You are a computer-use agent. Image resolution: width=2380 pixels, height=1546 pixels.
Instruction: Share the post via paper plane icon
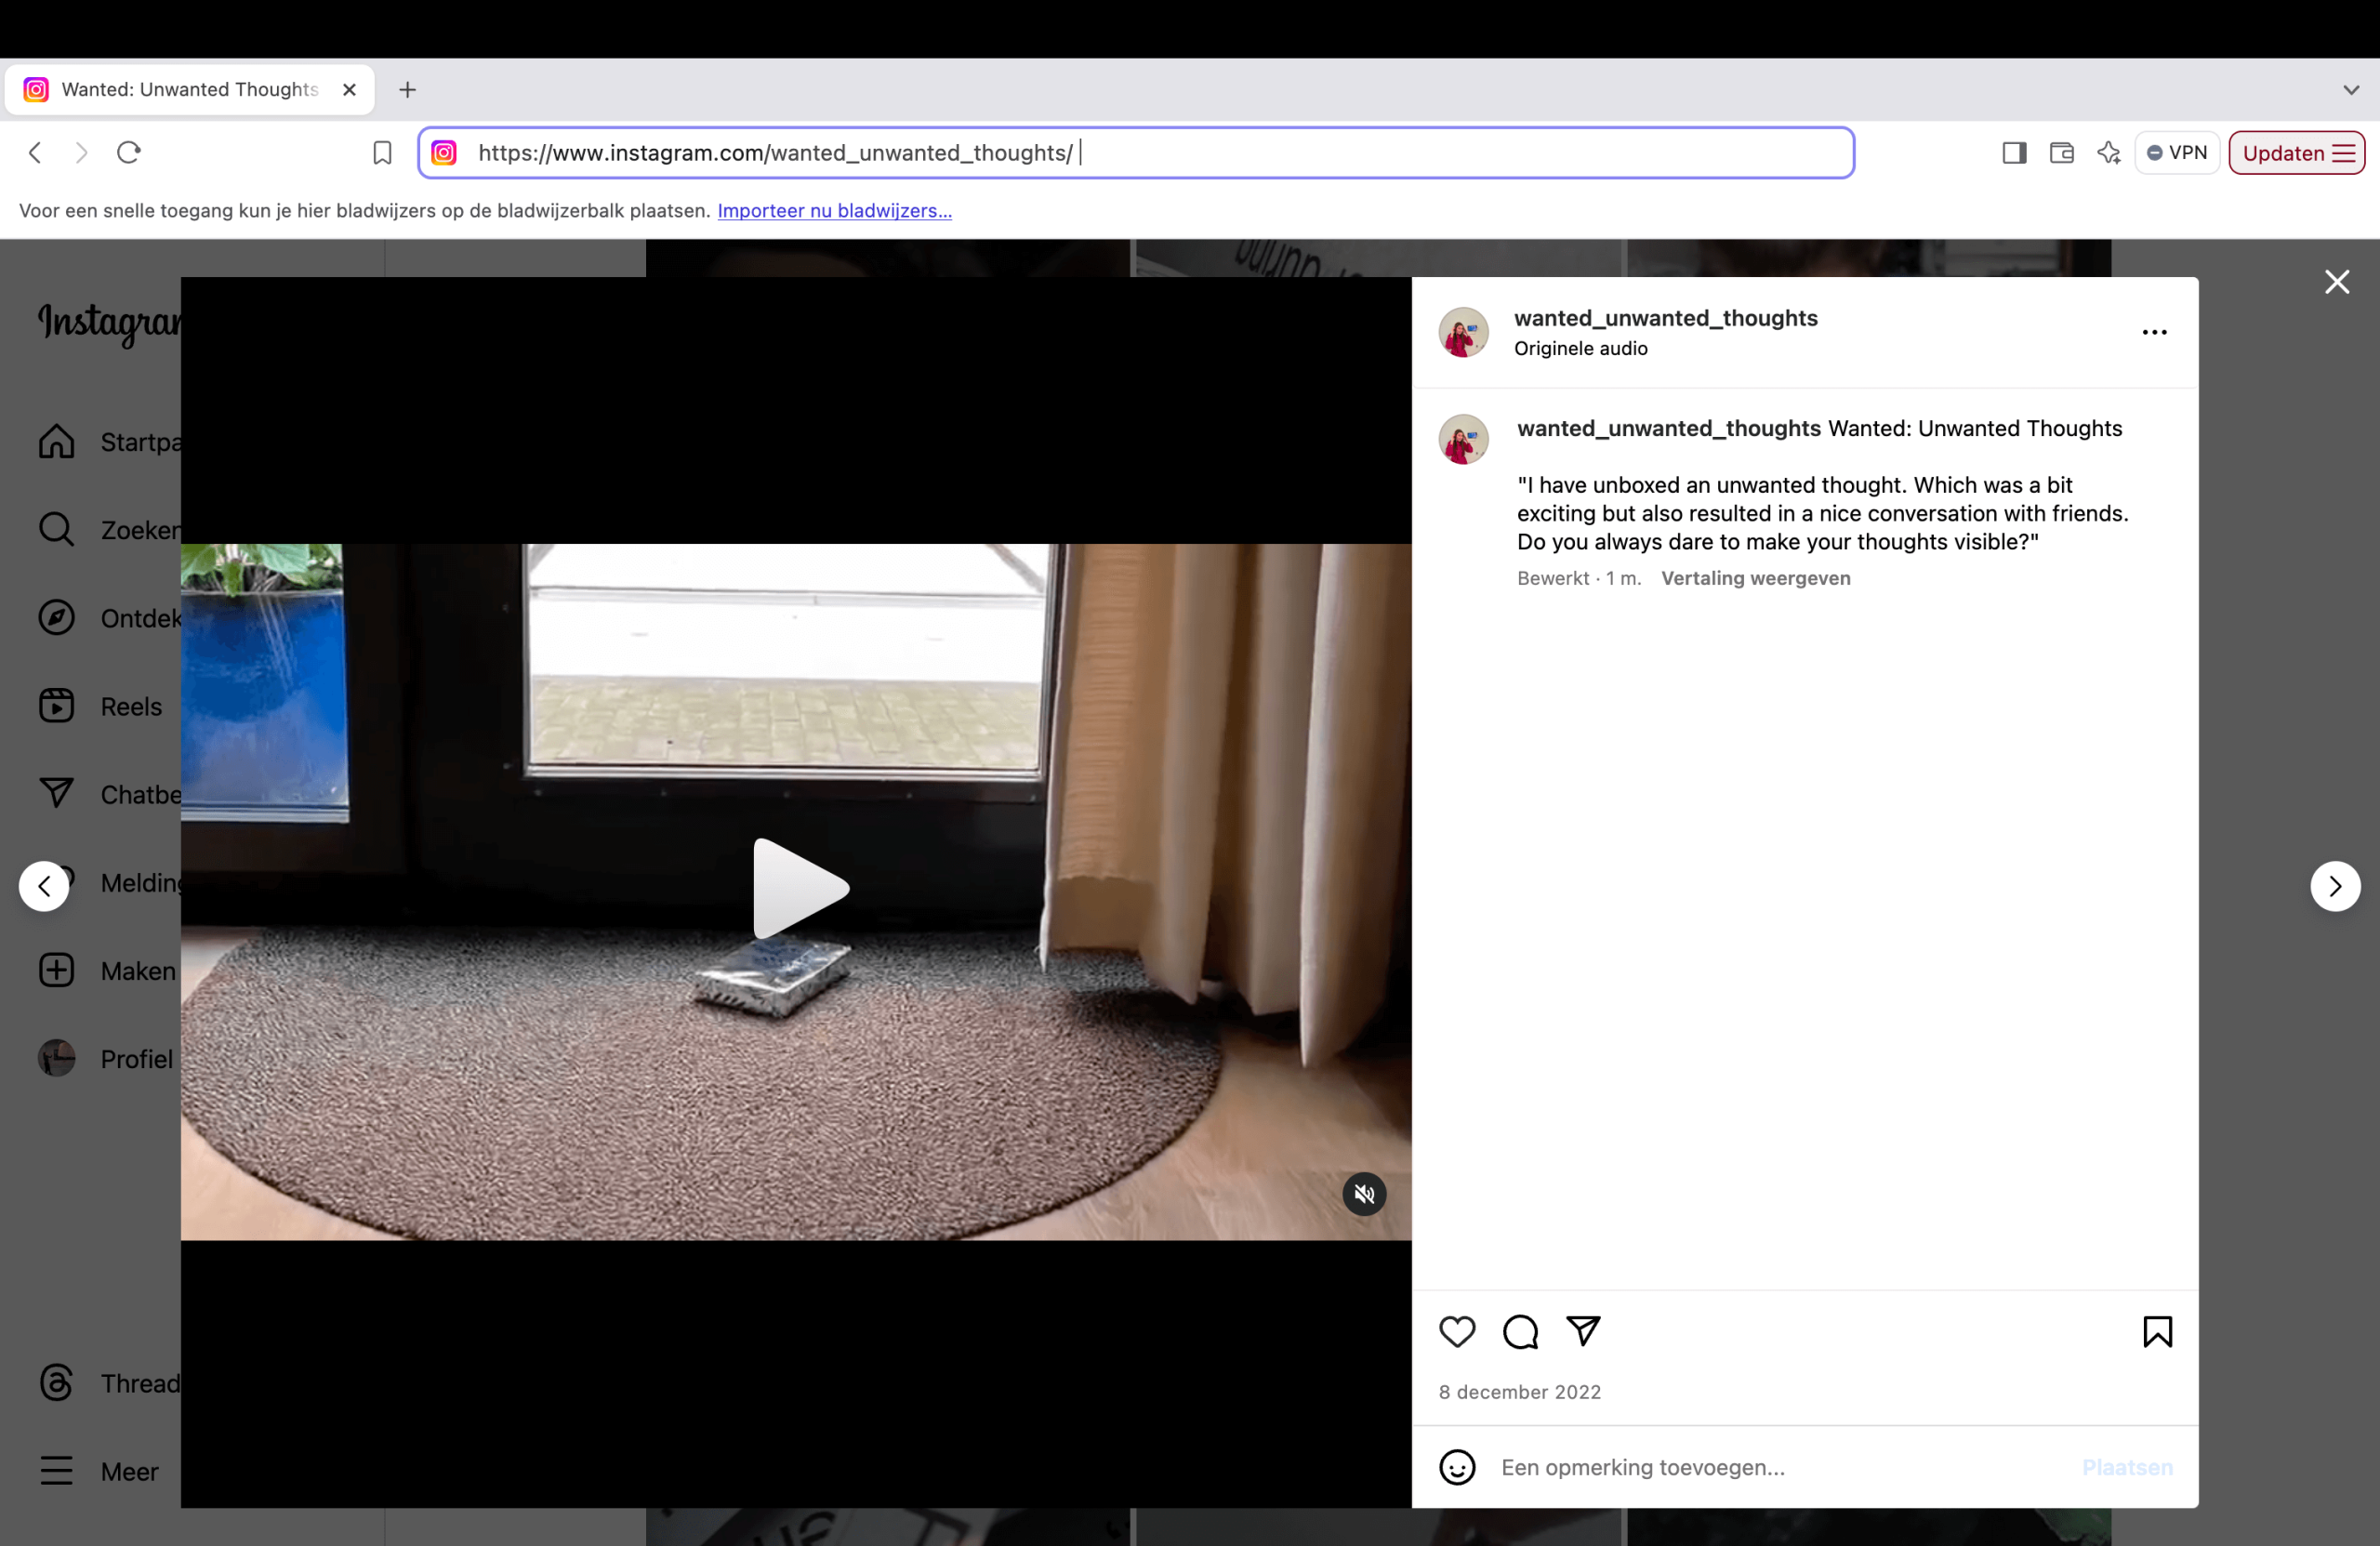1583,1331
